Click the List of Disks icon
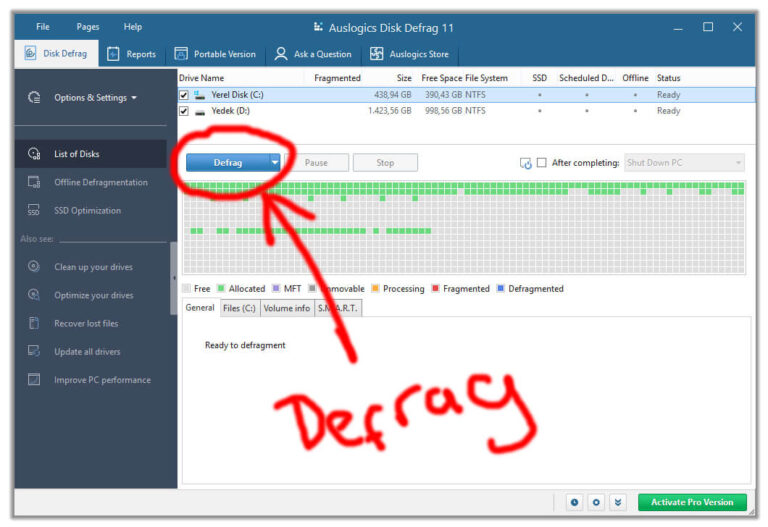Viewport: 768px width, 527px height. tap(34, 154)
